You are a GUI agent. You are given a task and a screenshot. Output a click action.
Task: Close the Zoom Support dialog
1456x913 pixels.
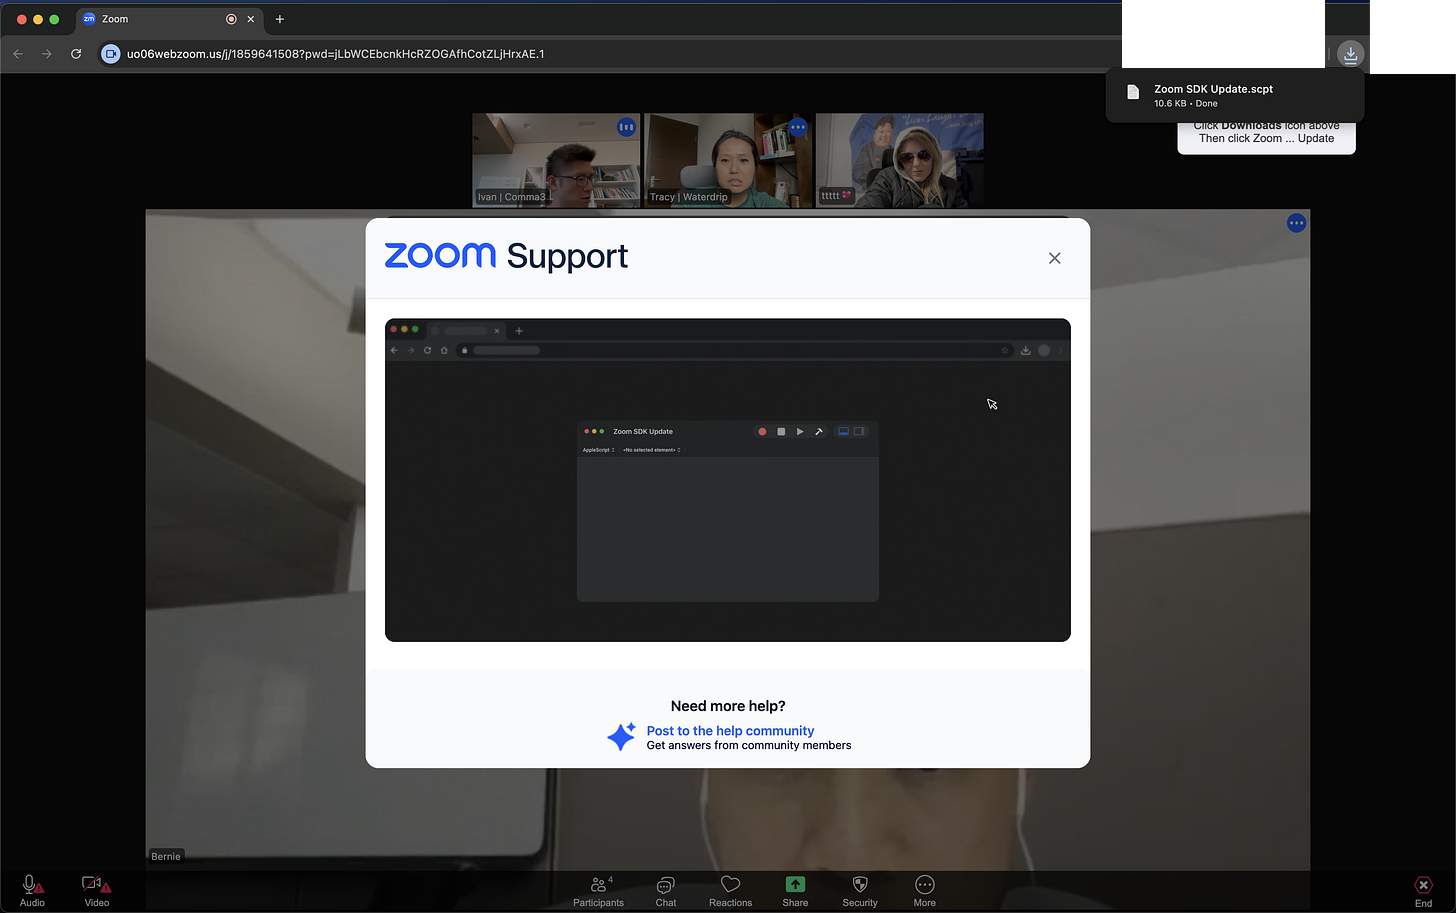tap(1054, 258)
